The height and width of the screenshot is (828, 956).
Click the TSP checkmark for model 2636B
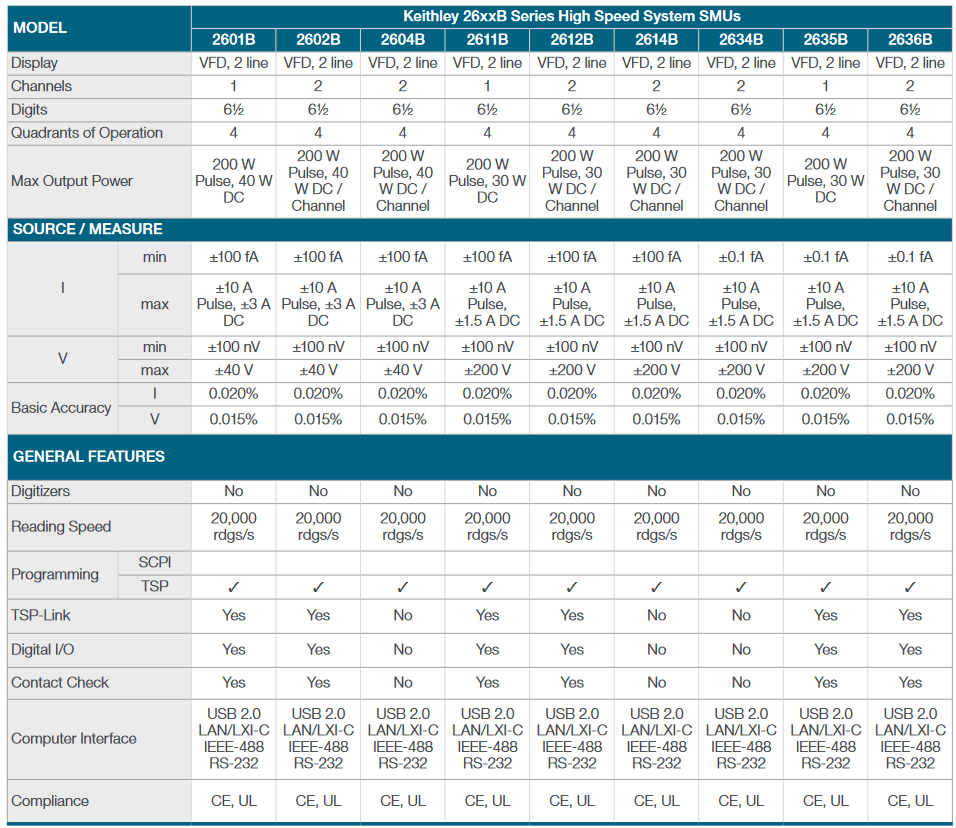pyautogui.click(x=910, y=587)
